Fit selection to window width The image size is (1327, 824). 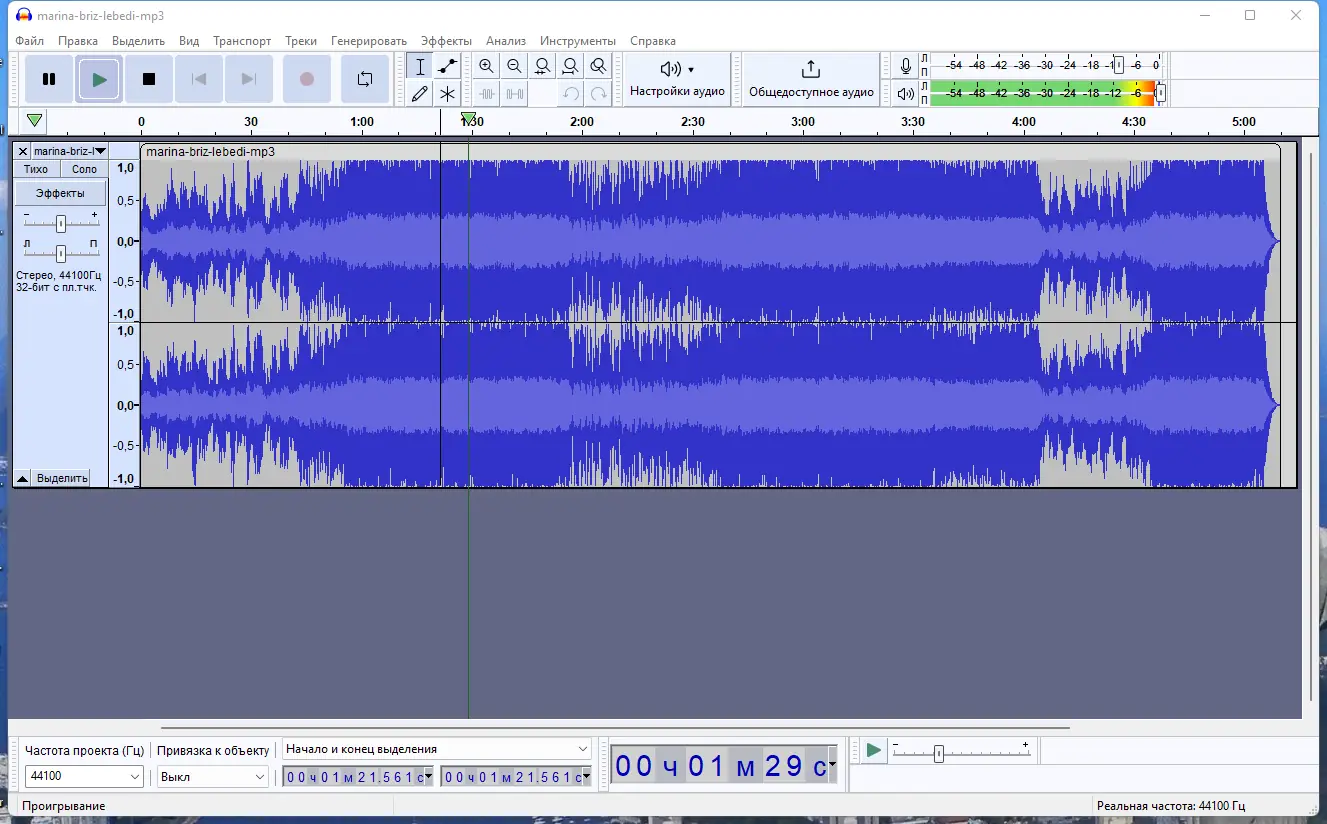click(542, 67)
